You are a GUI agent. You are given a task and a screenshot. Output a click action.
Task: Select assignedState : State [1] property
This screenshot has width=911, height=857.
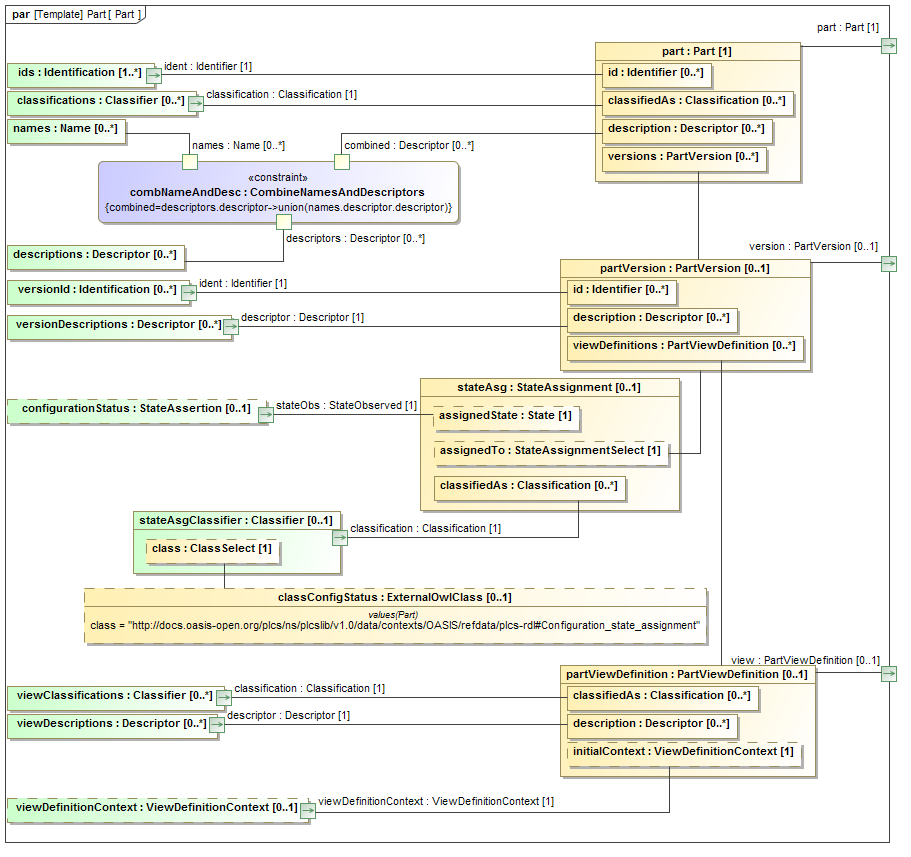pyautogui.click(x=506, y=417)
